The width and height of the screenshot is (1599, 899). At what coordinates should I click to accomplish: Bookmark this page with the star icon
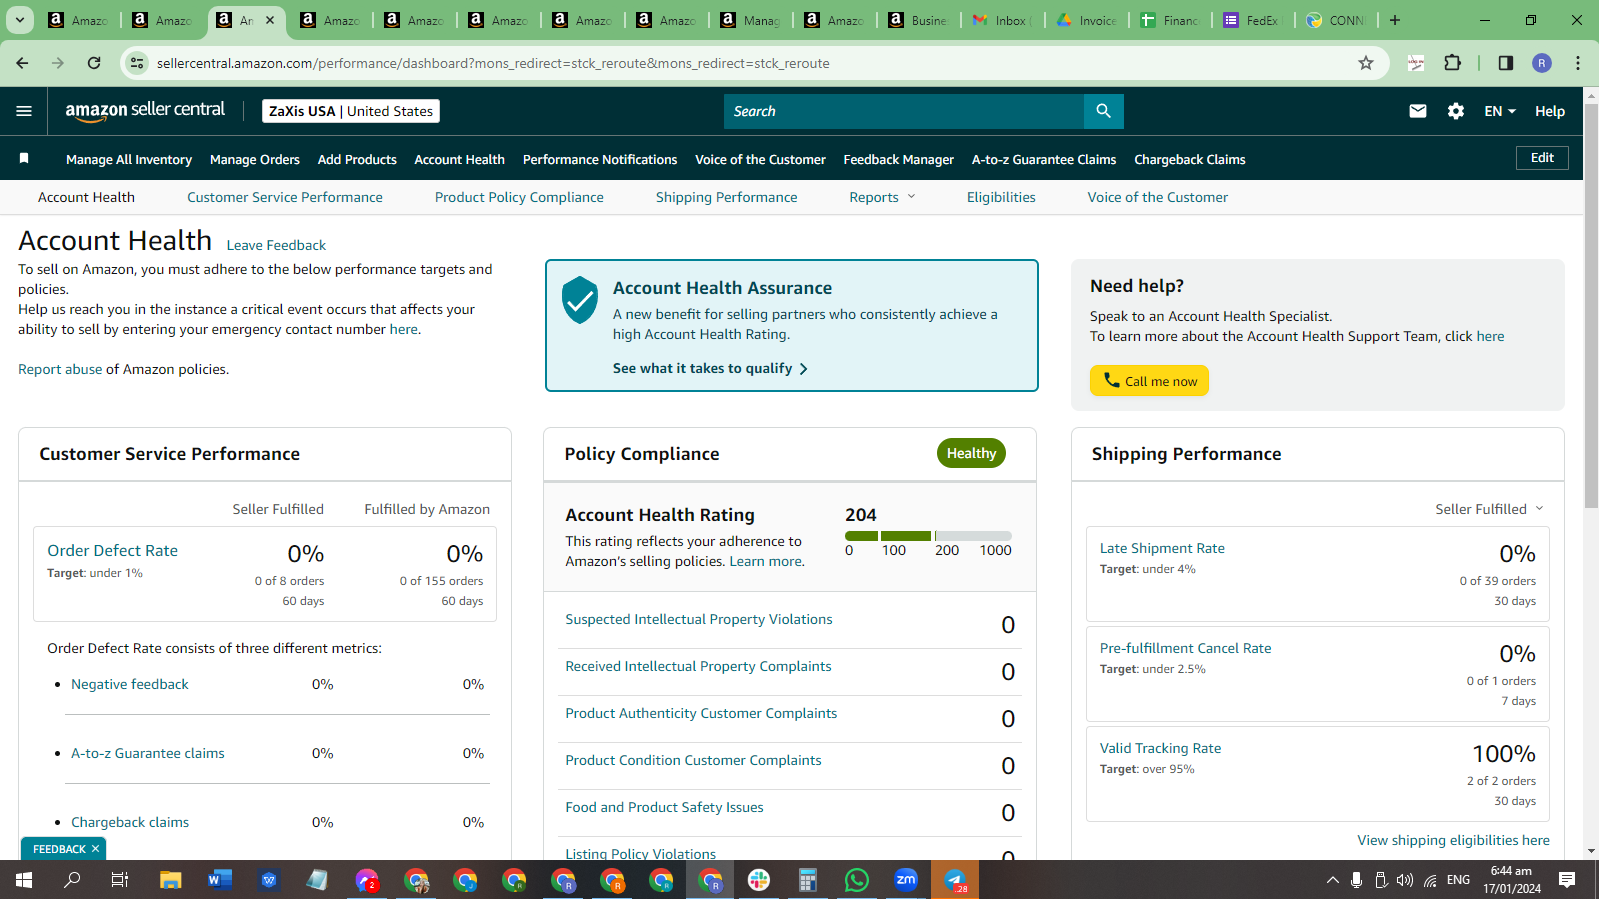[x=1366, y=63]
